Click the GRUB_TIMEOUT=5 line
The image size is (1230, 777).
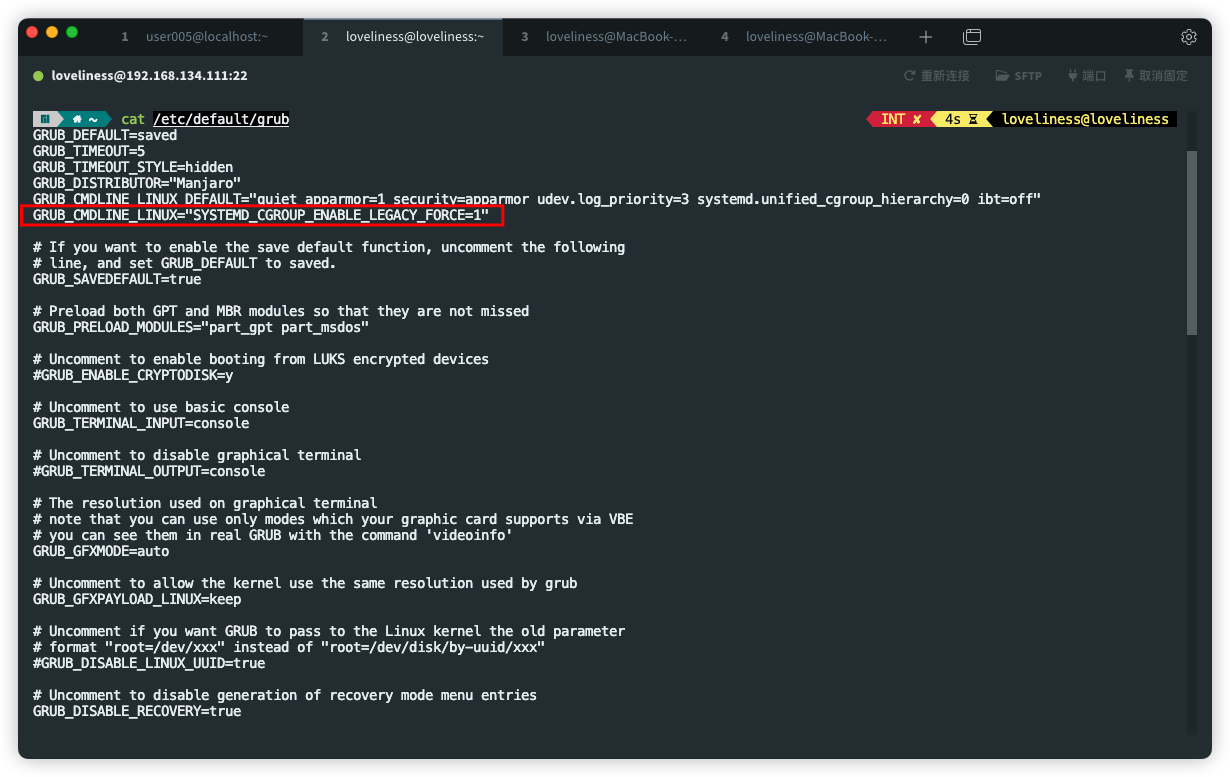[89, 151]
